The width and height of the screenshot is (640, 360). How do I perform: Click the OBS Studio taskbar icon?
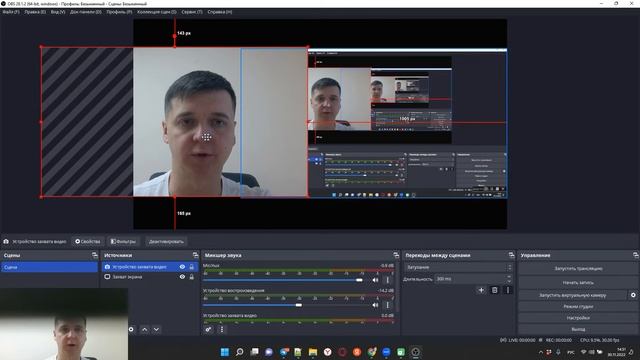coord(416,352)
